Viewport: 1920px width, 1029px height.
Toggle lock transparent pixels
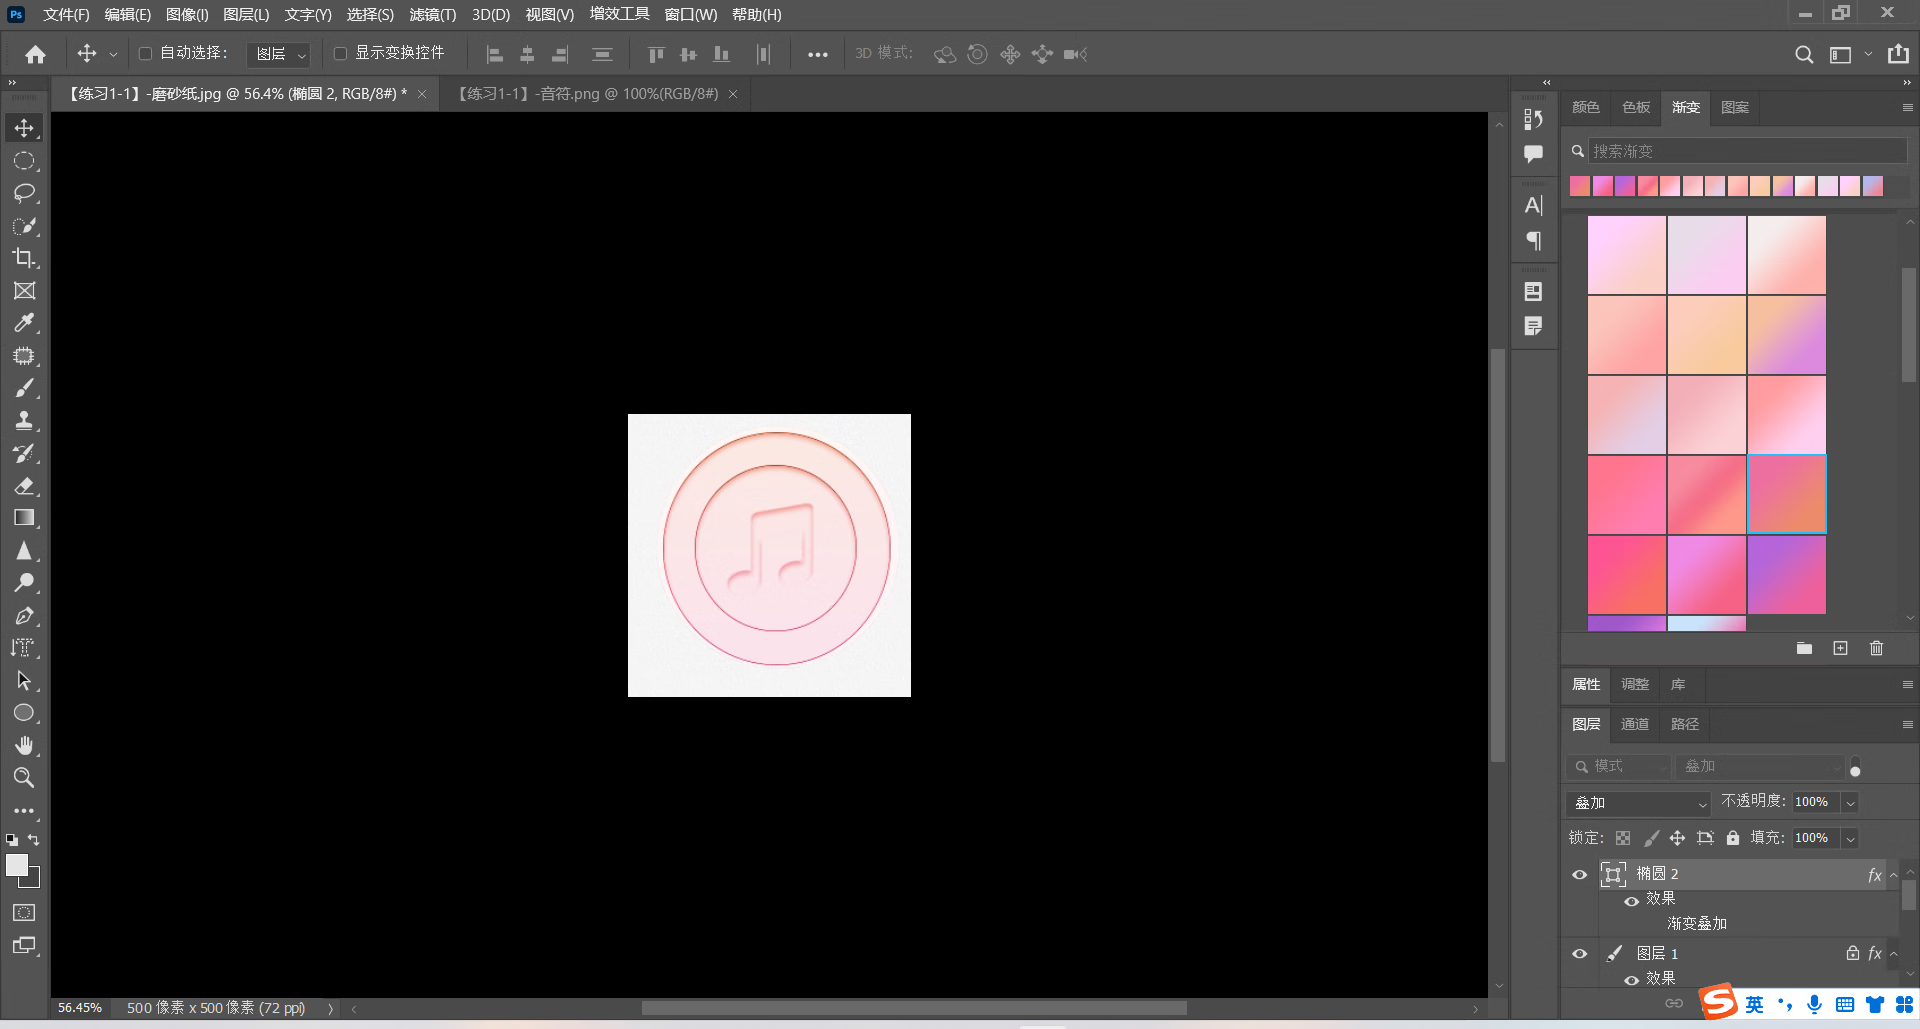tap(1623, 838)
